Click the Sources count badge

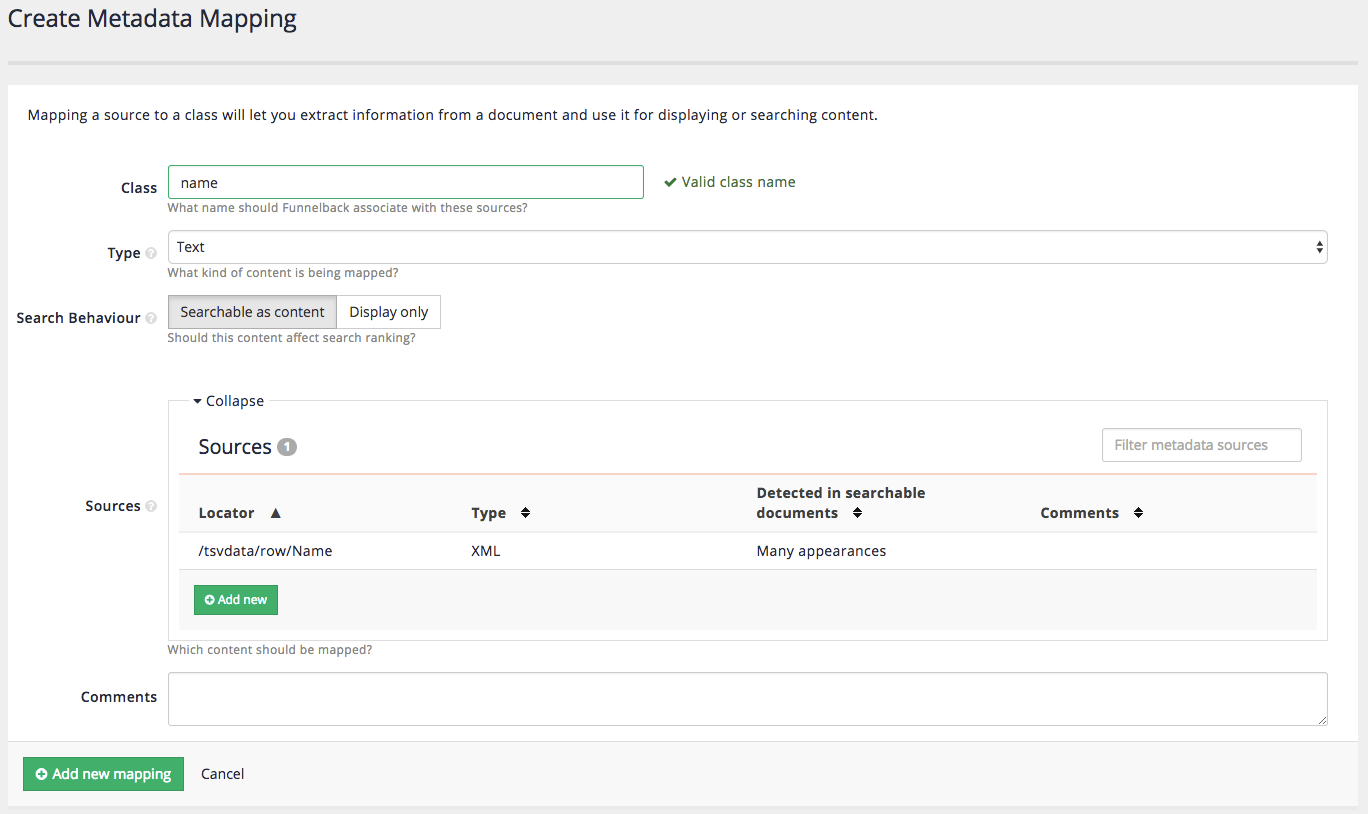point(287,446)
